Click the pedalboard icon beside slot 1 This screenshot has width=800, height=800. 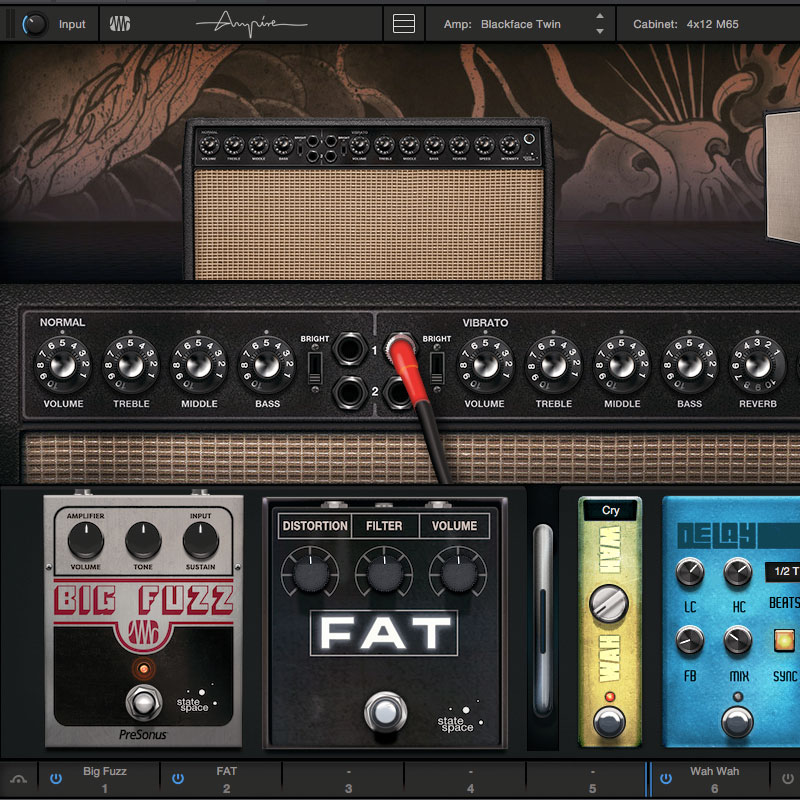pyautogui.click(x=19, y=779)
